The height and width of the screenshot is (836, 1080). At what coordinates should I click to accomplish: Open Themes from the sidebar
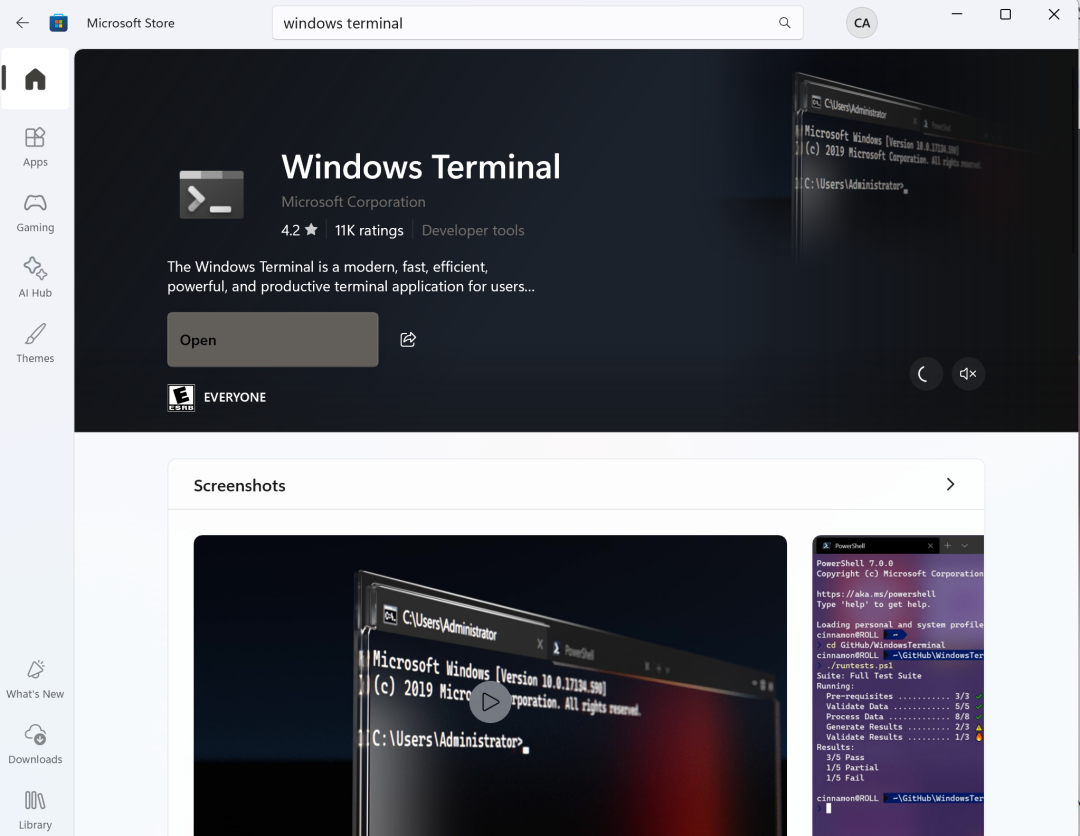coord(35,343)
